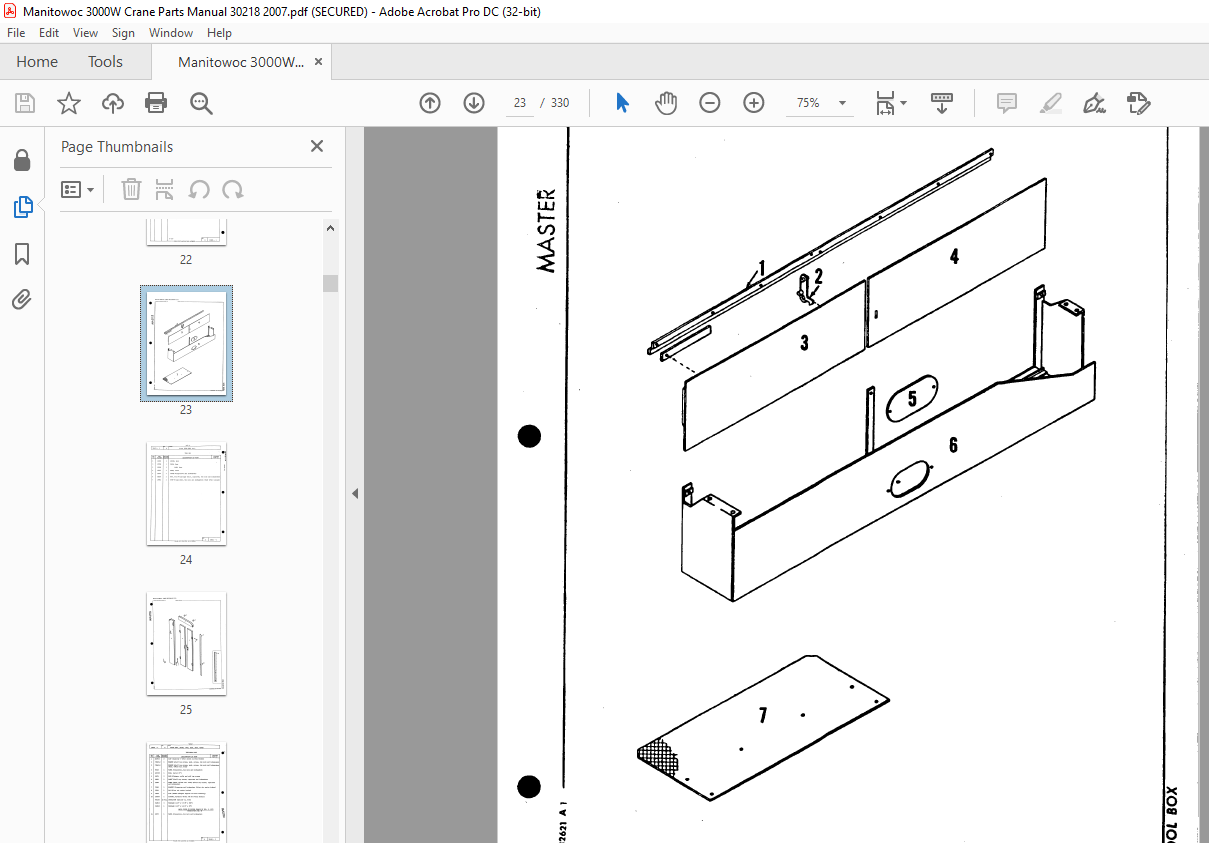This screenshot has height=843, width=1209.
Task: Open the Sign menu
Action: point(123,33)
